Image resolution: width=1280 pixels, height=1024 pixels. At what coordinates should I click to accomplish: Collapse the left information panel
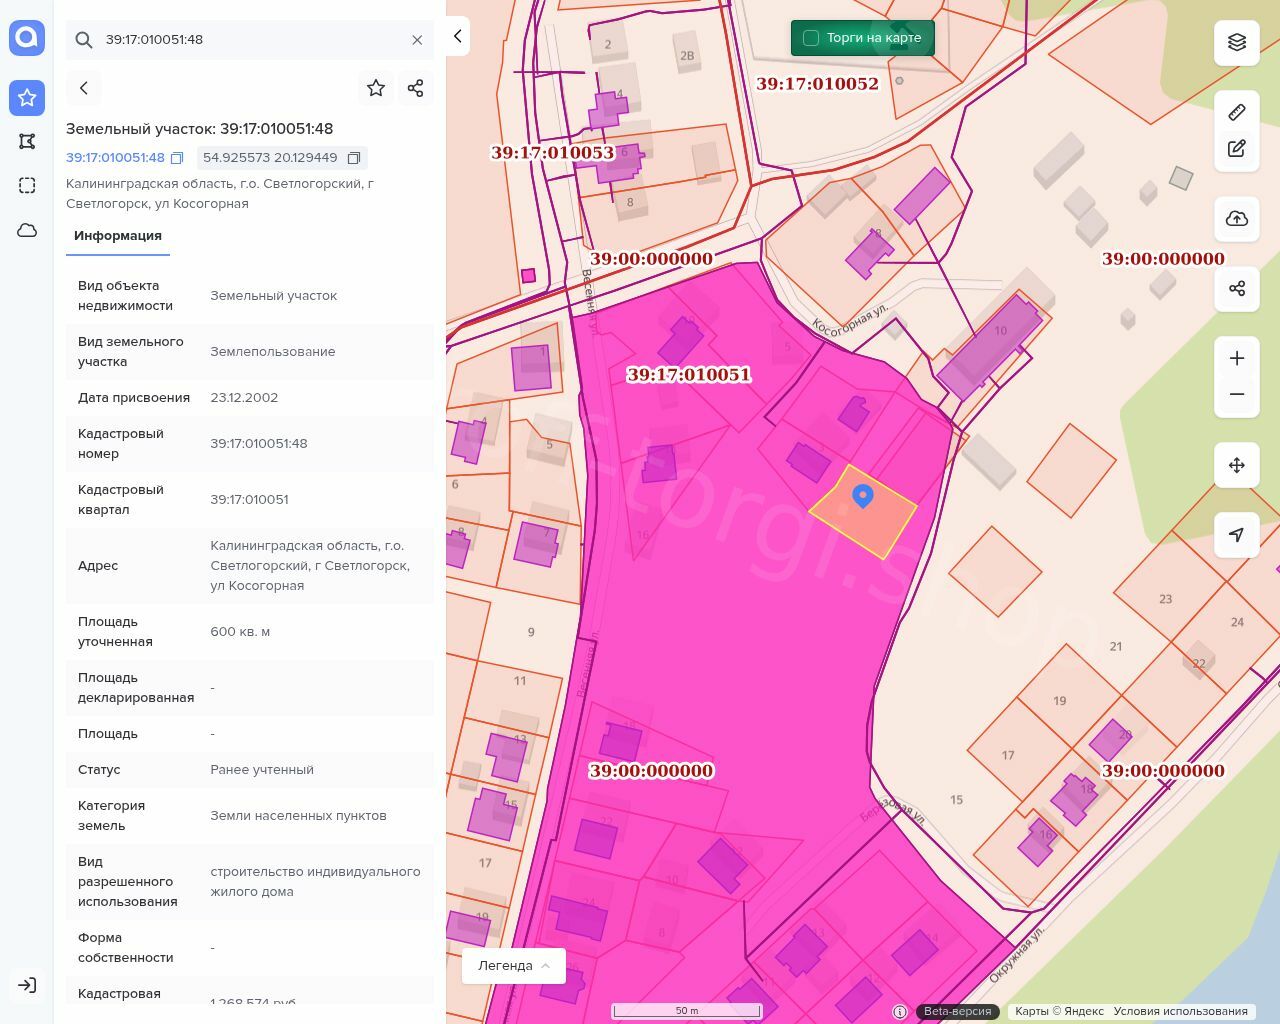(x=457, y=36)
